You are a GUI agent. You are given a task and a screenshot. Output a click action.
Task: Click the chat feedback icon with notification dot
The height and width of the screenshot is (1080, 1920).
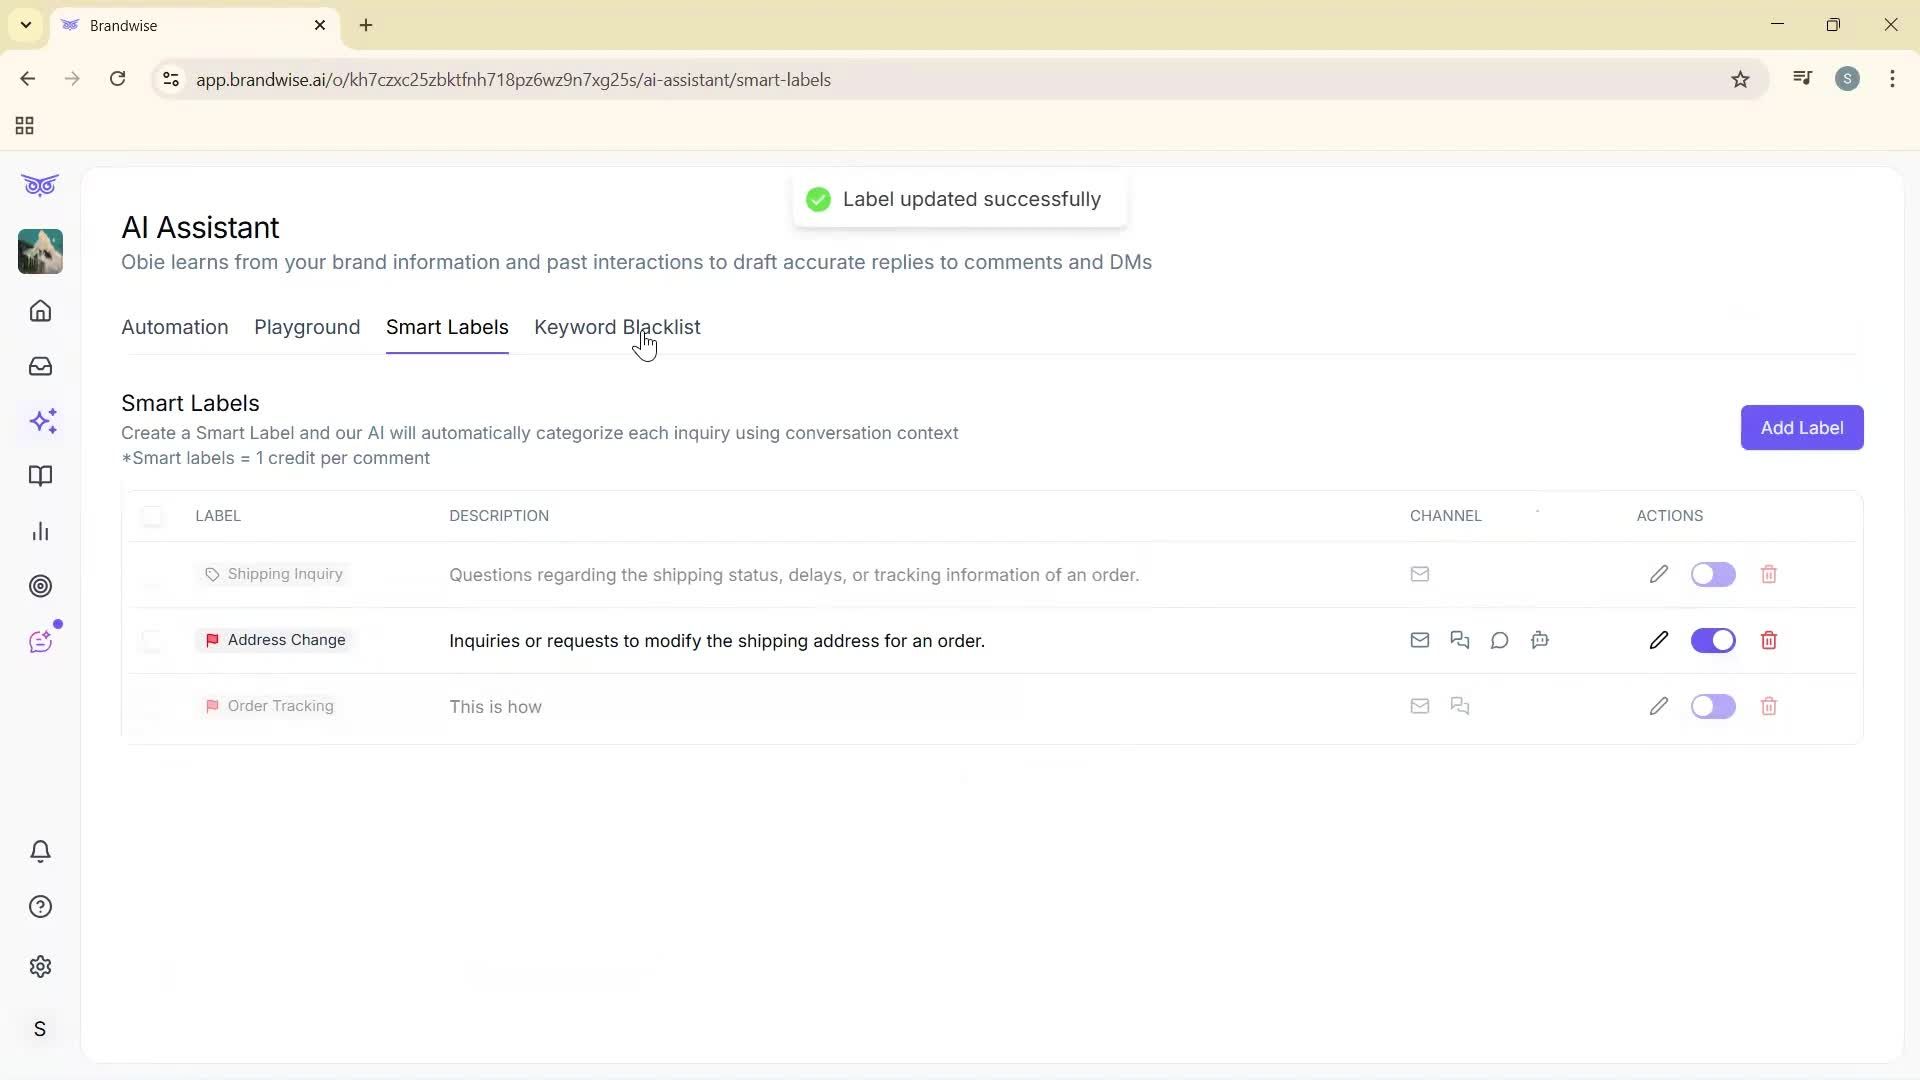pyautogui.click(x=41, y=640)
